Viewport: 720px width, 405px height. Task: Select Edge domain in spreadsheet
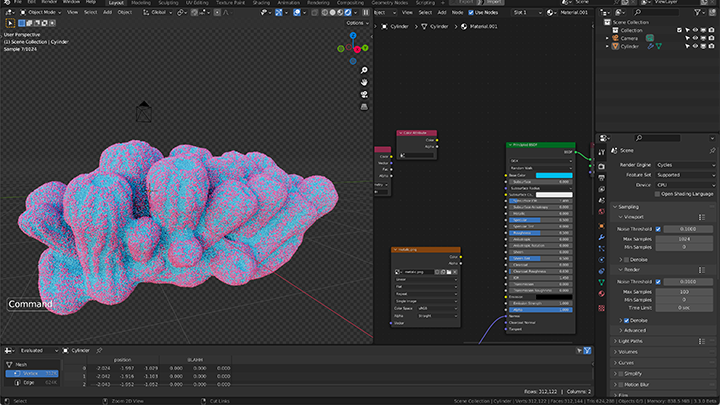tap(32, 382)
